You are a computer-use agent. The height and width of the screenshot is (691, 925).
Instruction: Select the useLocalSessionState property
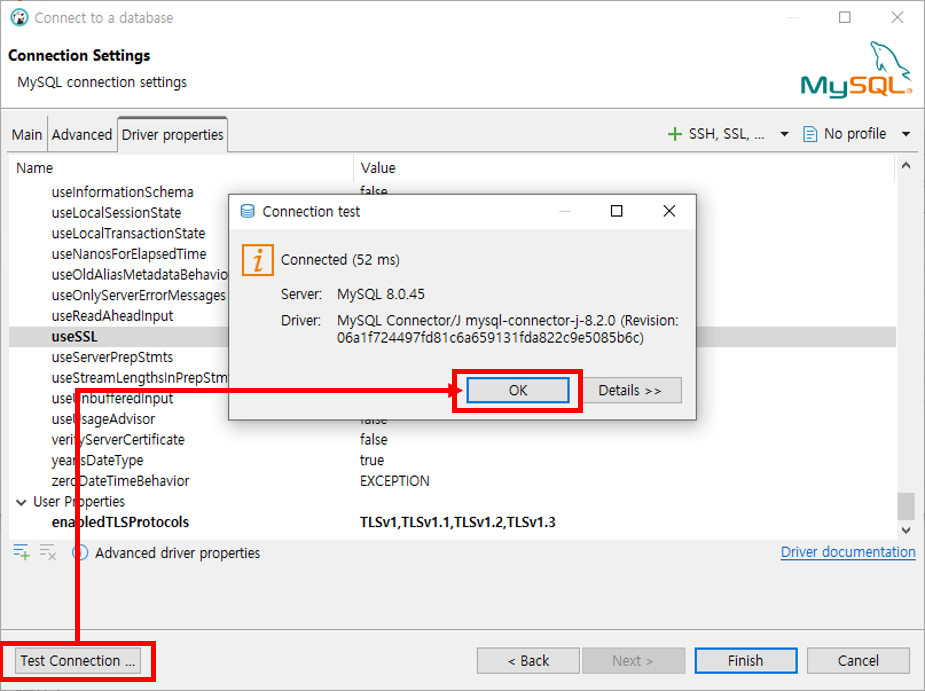point(116,213)
